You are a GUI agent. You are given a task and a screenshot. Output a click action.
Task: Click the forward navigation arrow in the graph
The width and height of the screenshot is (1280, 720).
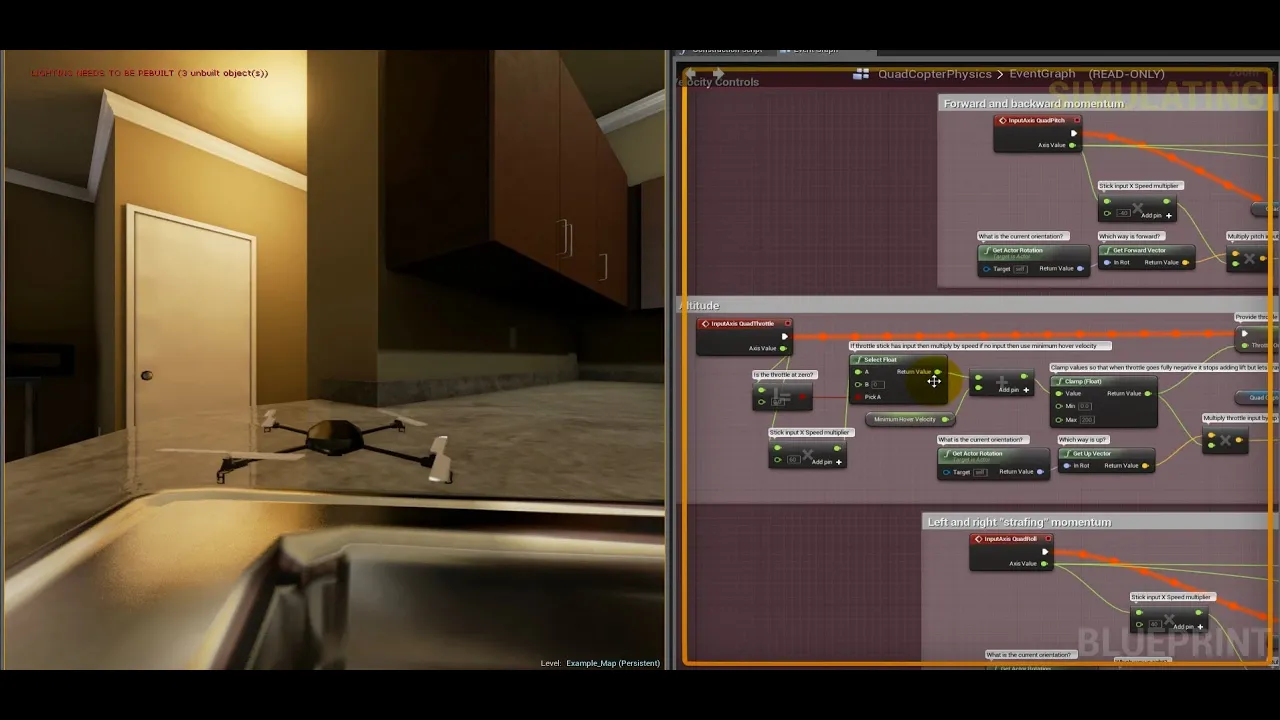point(718,74)
